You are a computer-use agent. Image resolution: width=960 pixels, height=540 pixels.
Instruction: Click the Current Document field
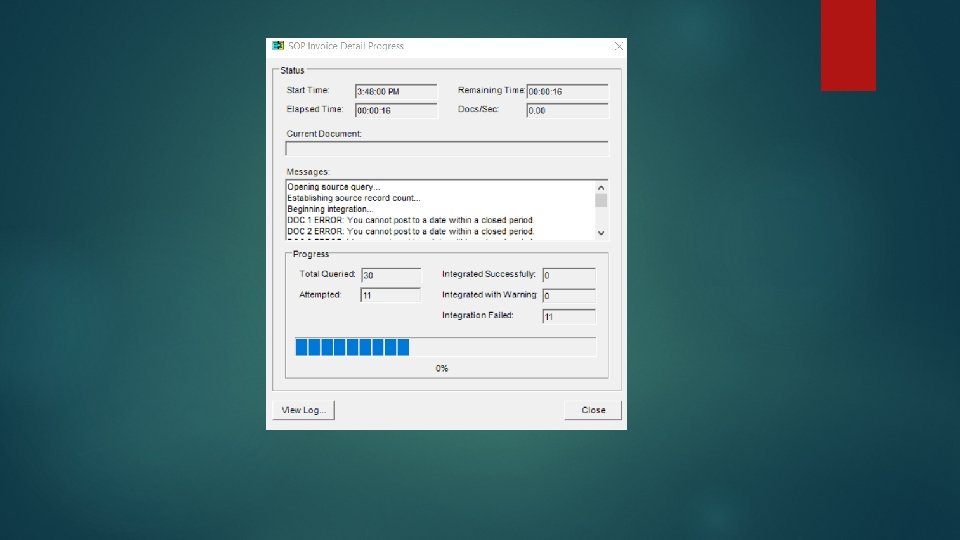(x=447, y=148)
